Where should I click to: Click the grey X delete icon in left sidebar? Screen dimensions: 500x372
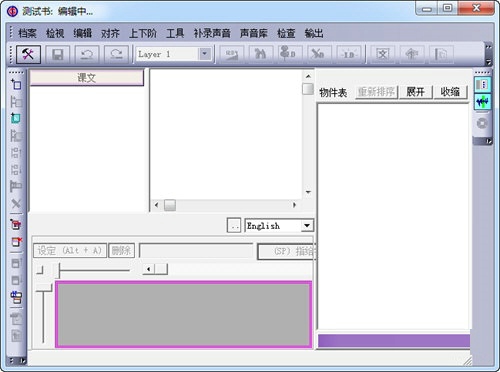[x=16, y=203]
